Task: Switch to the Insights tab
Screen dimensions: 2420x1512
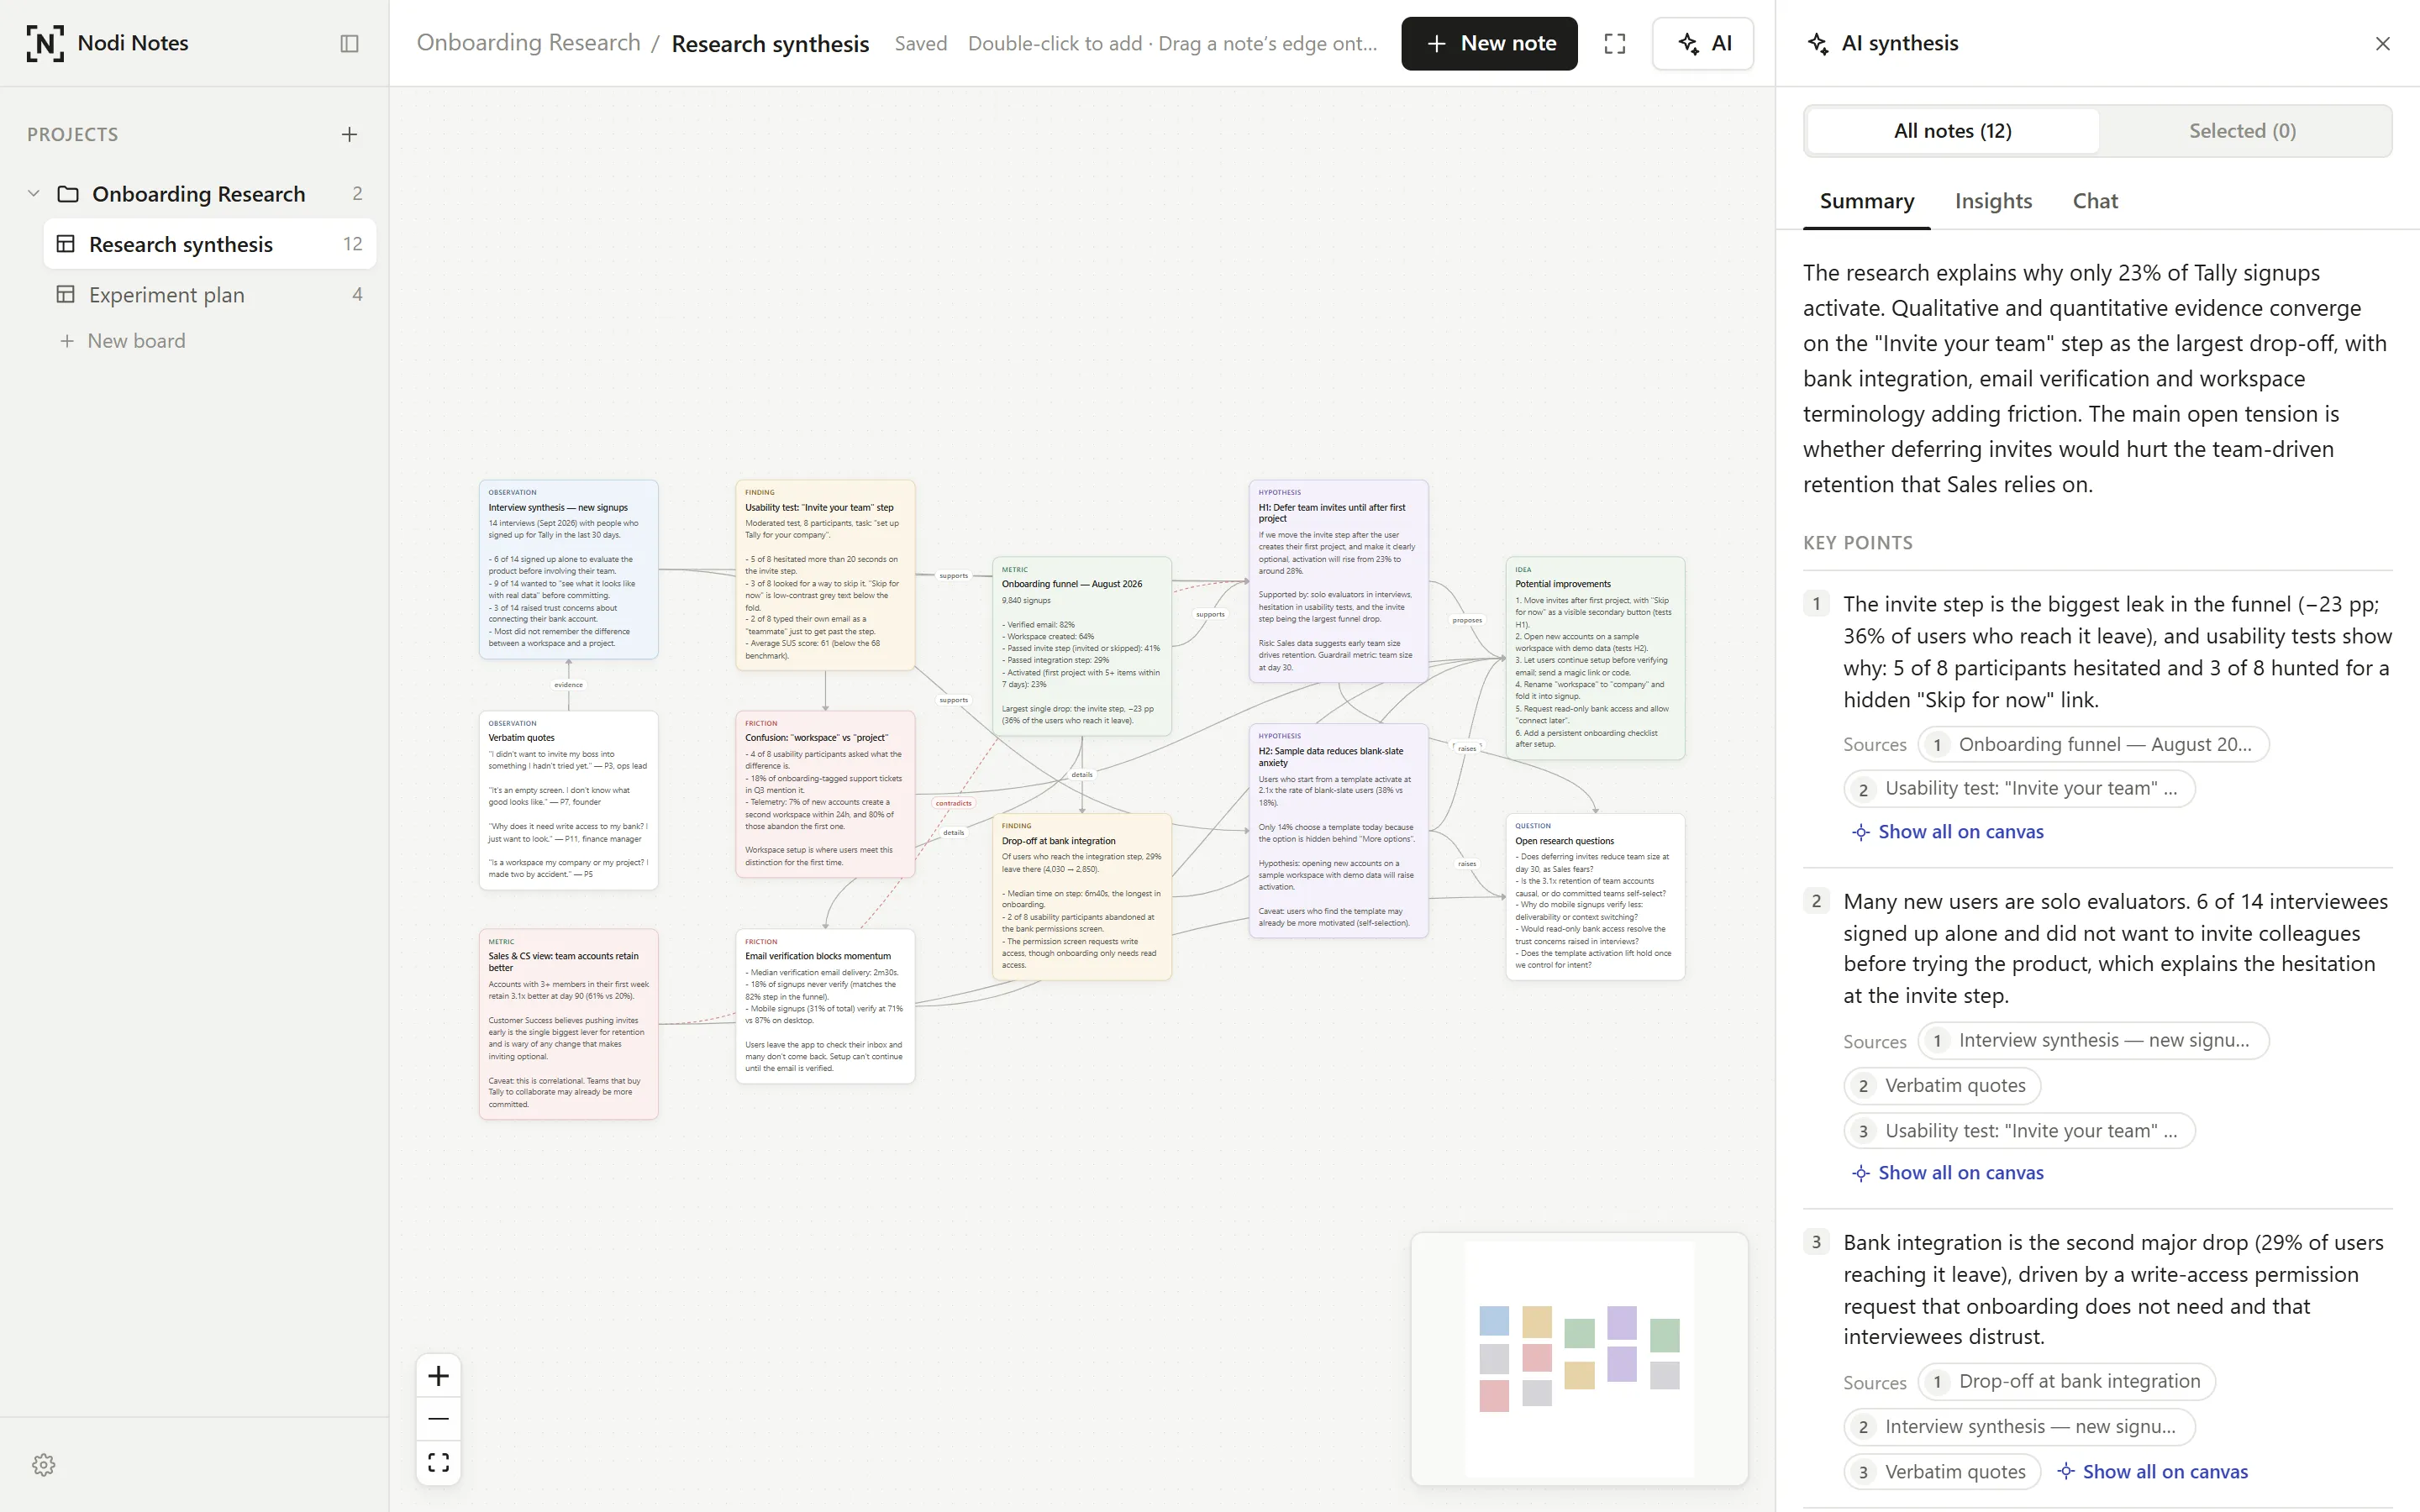Action: (1993, 201)
